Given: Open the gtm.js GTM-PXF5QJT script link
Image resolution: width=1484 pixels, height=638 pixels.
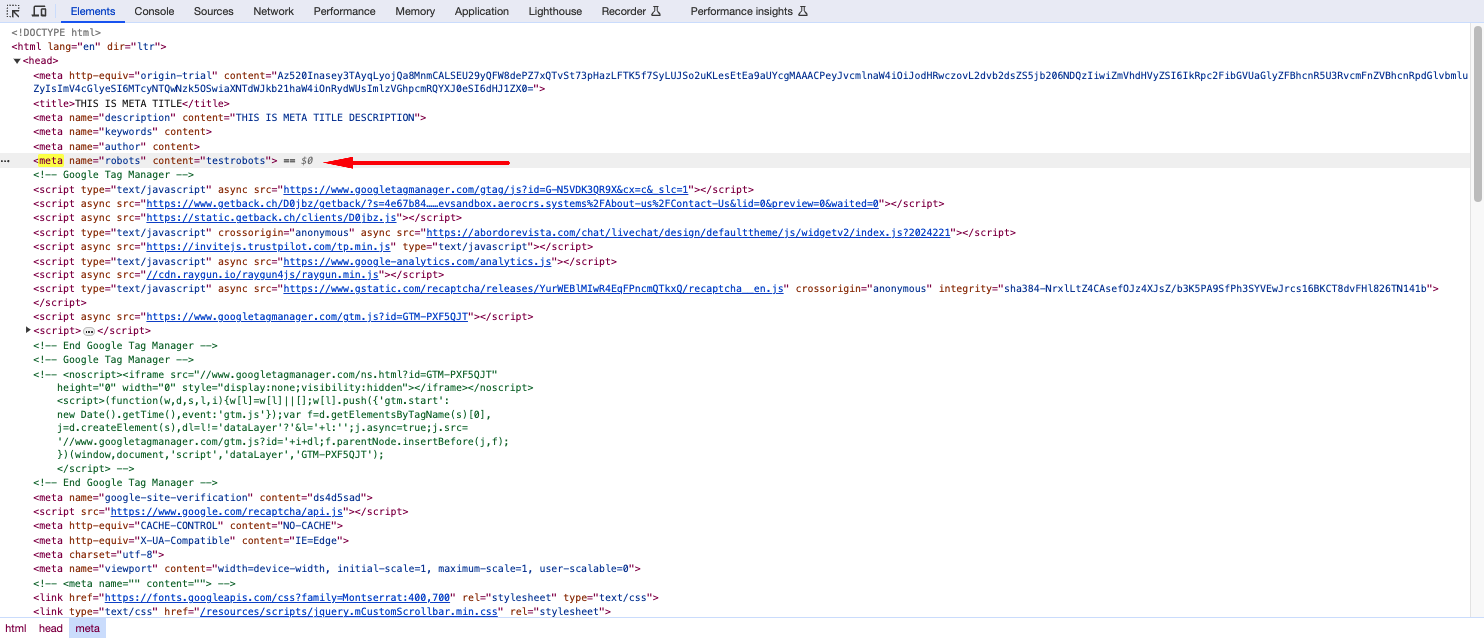Looking at the screenshot, I should [308, 317].
